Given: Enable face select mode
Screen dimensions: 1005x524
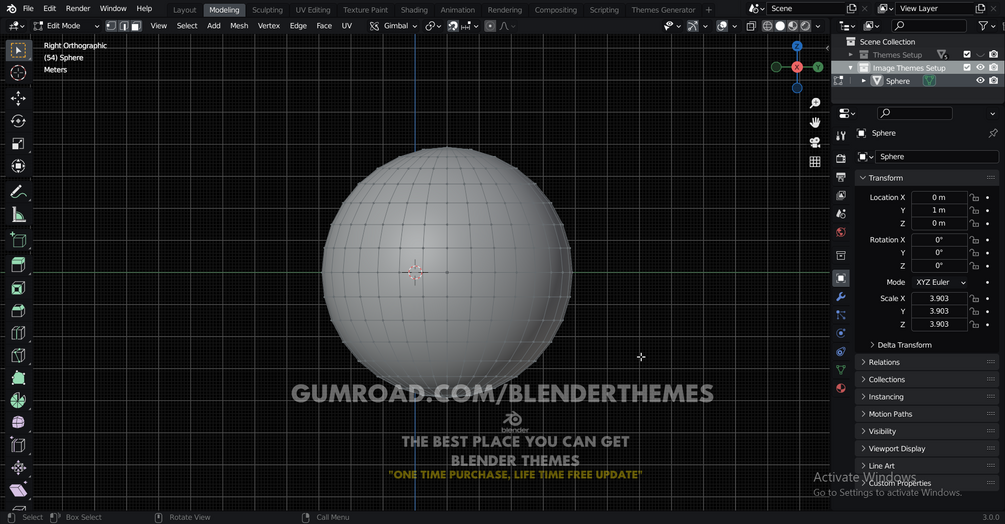Looking at the screenshot, I should point(136,26).
